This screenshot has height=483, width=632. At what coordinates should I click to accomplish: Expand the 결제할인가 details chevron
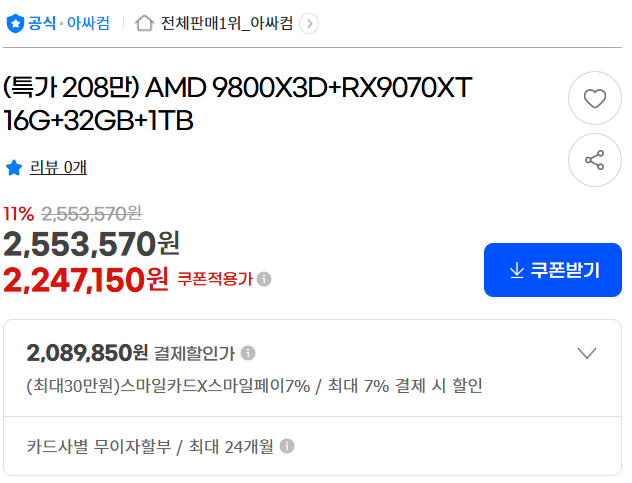586,353
